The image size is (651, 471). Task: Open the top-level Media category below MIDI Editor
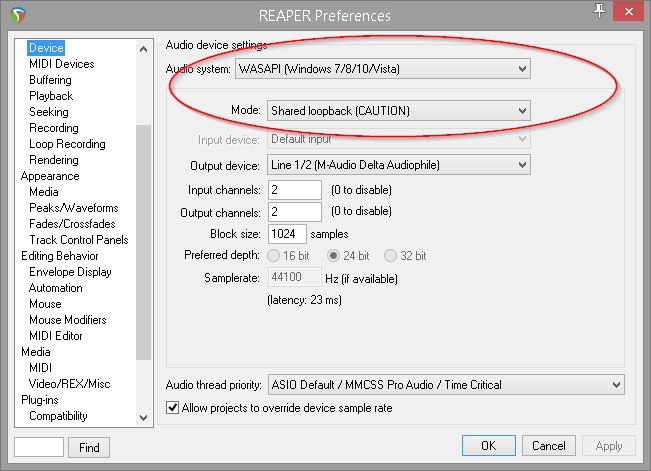36,352
